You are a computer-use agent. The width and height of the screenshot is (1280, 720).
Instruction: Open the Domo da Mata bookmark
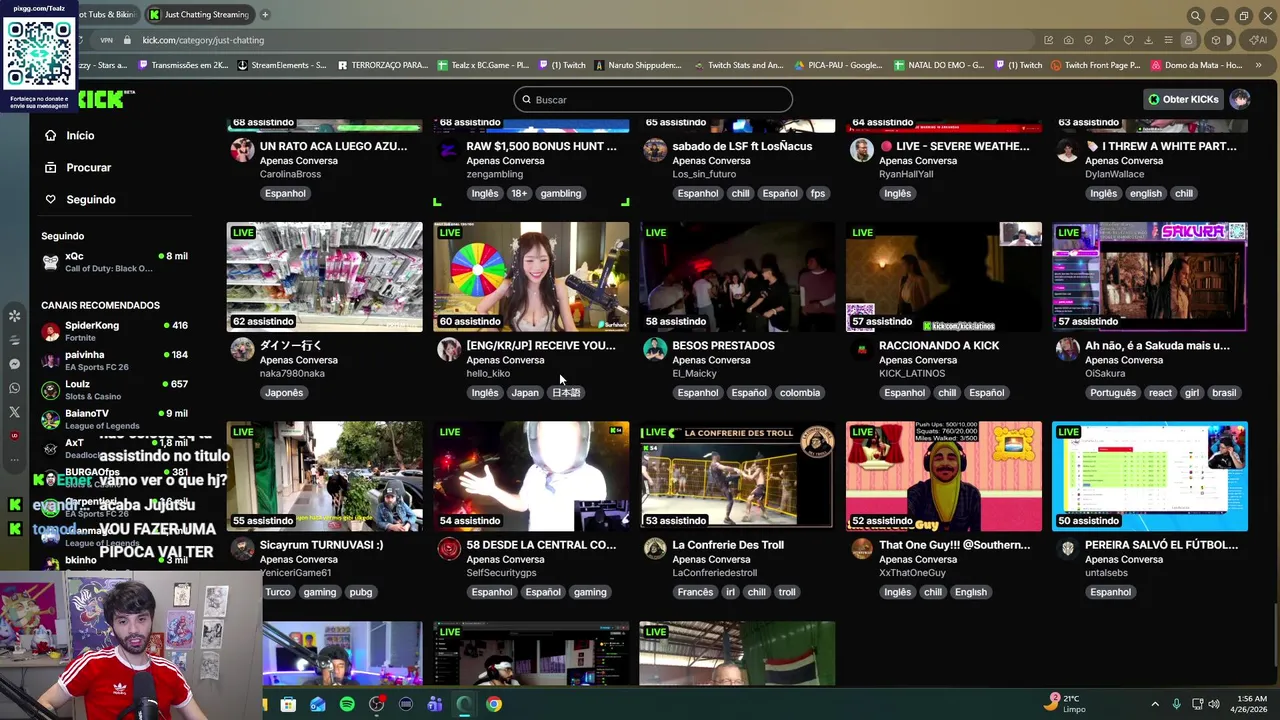(x=1196, y=65)
